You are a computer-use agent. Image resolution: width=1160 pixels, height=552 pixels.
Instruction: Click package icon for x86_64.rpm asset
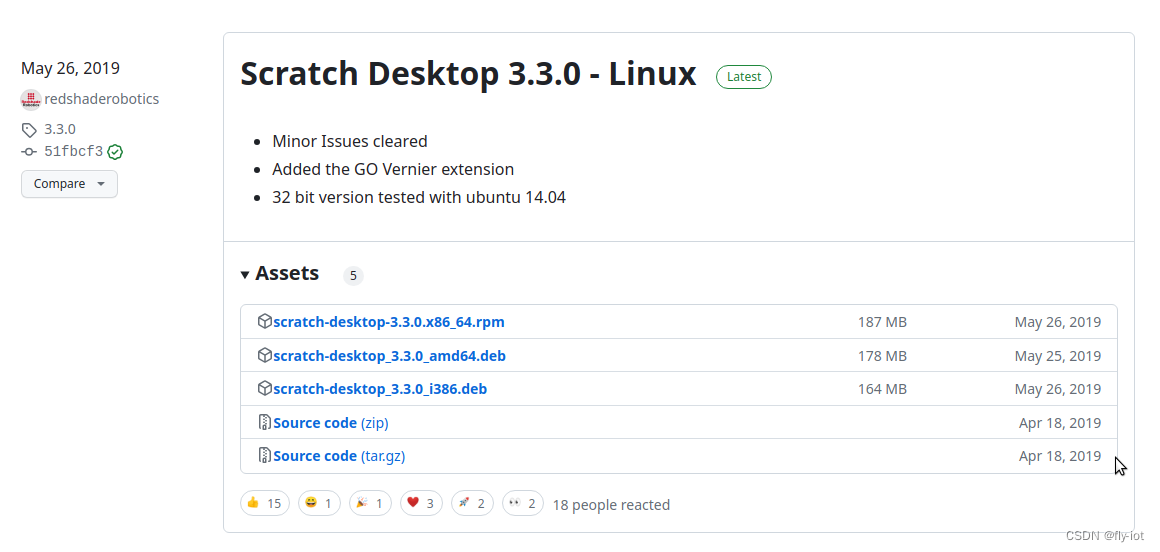pyautogui.click(x=264, y=321)
